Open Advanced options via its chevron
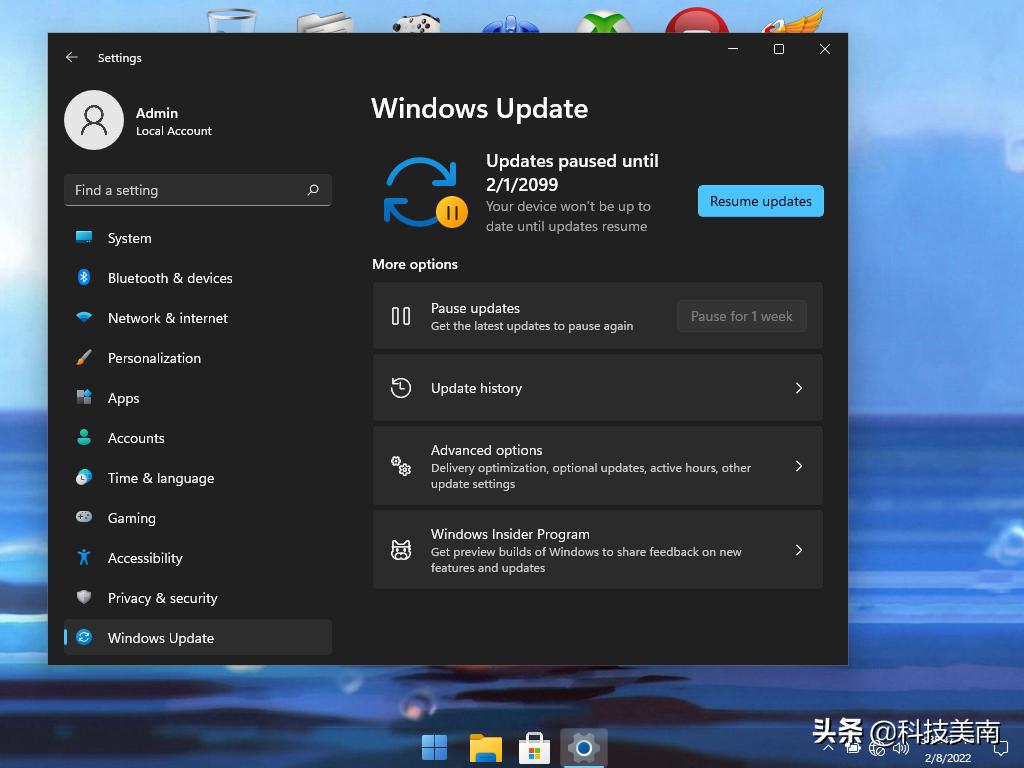The image size is (1024, 768). point(798,465)
